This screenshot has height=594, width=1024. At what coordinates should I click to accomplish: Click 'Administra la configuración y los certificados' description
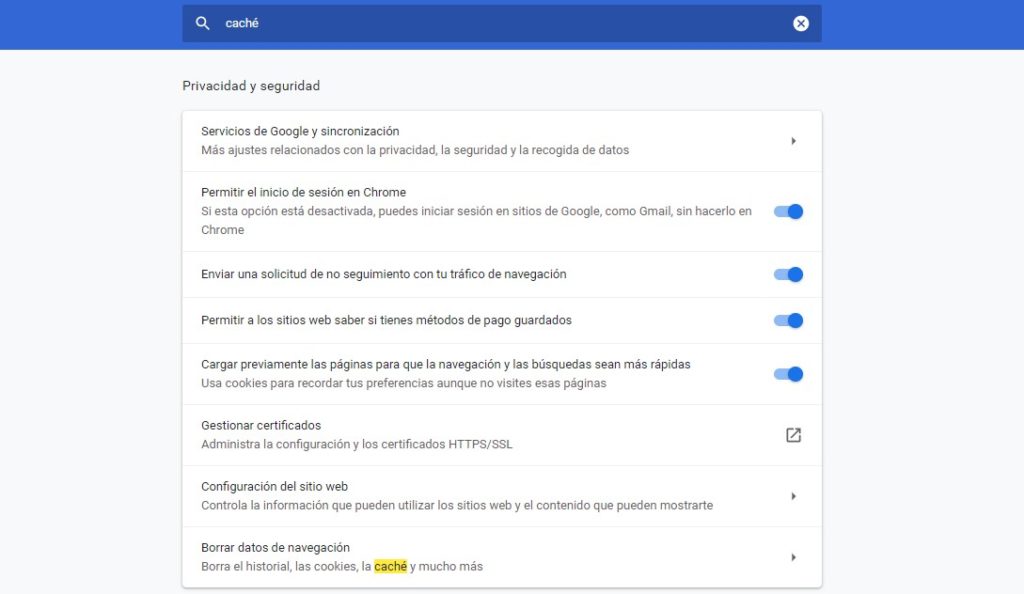356,444
